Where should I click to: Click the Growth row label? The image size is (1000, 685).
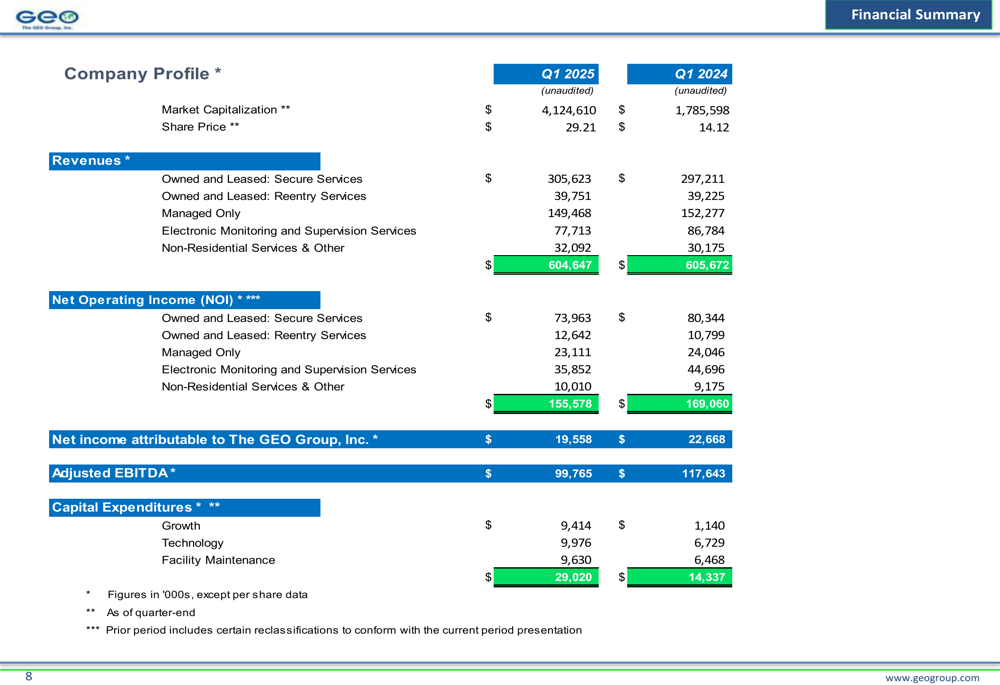180,526
